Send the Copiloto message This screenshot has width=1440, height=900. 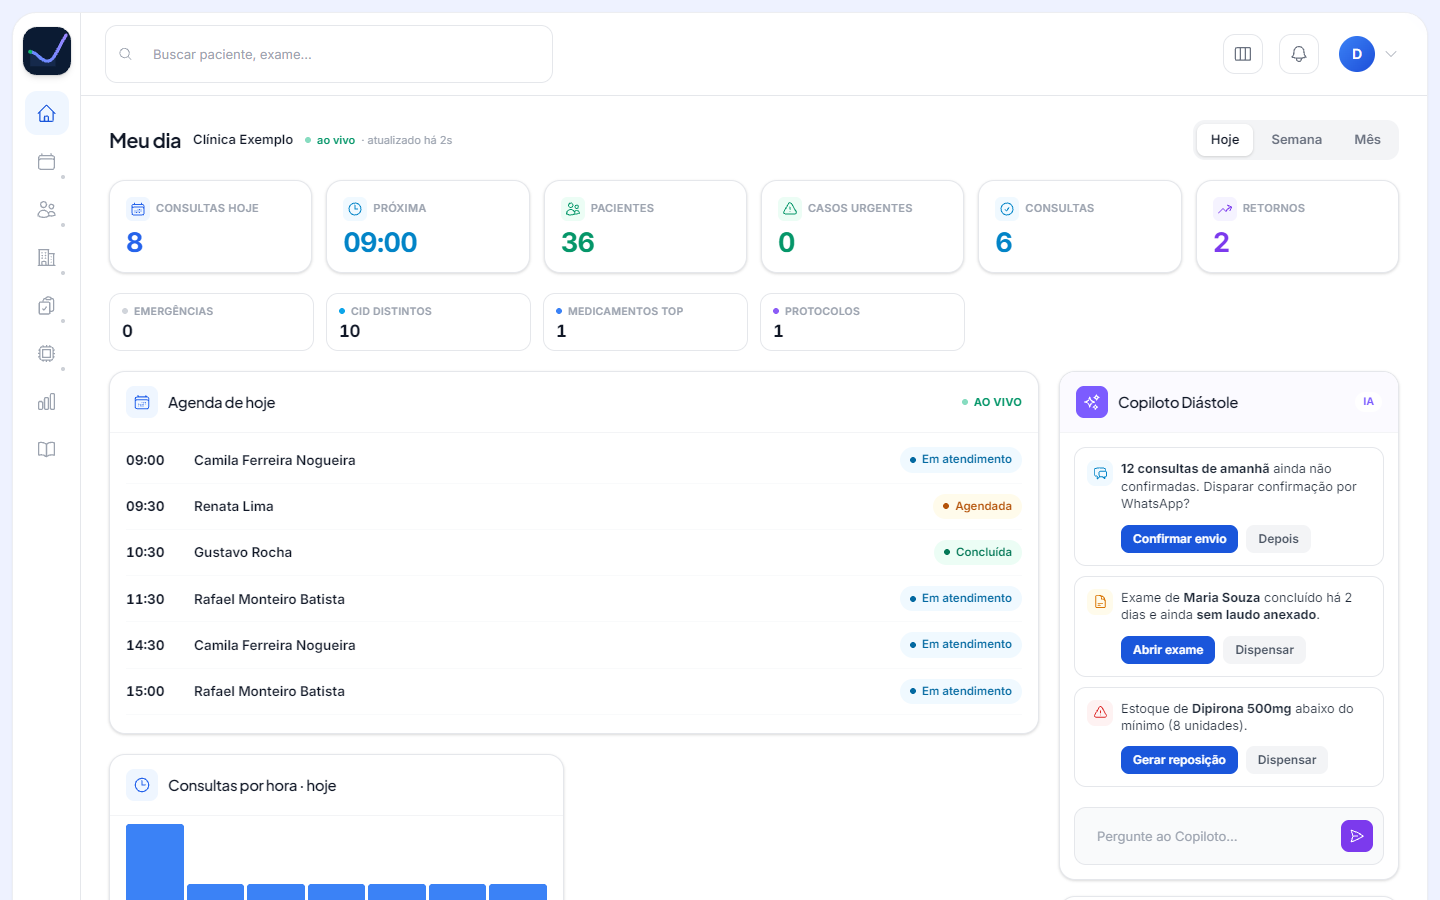click(1357, 836)
